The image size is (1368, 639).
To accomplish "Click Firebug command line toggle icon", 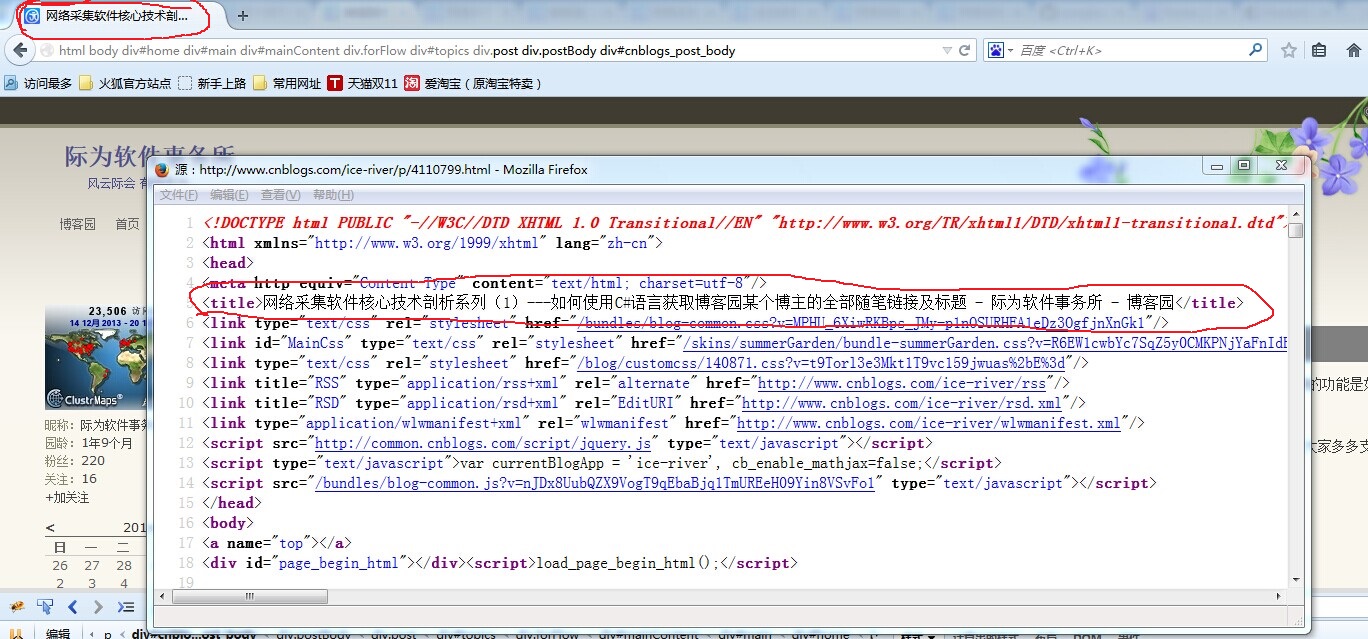I will point(126,606).
